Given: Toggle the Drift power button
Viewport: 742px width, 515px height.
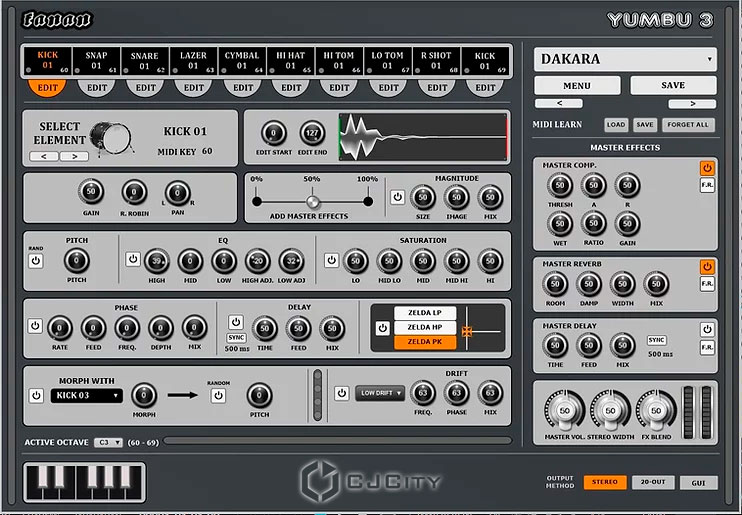Looking at the screenshot, I should click(341, 393).
